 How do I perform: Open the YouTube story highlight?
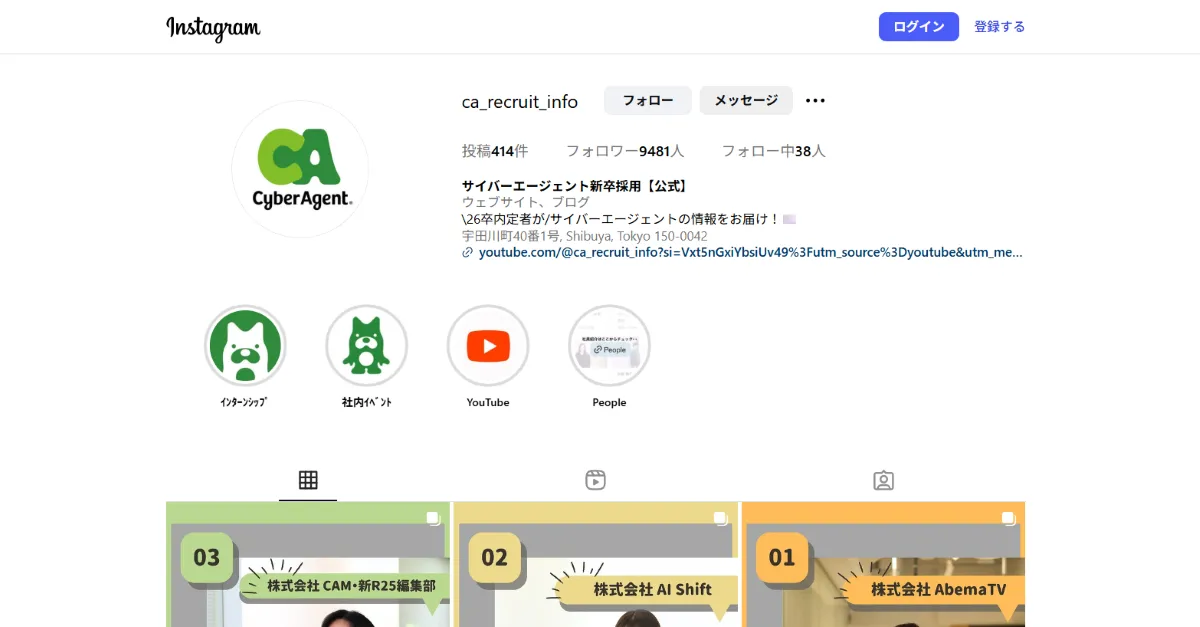(488, 346)
